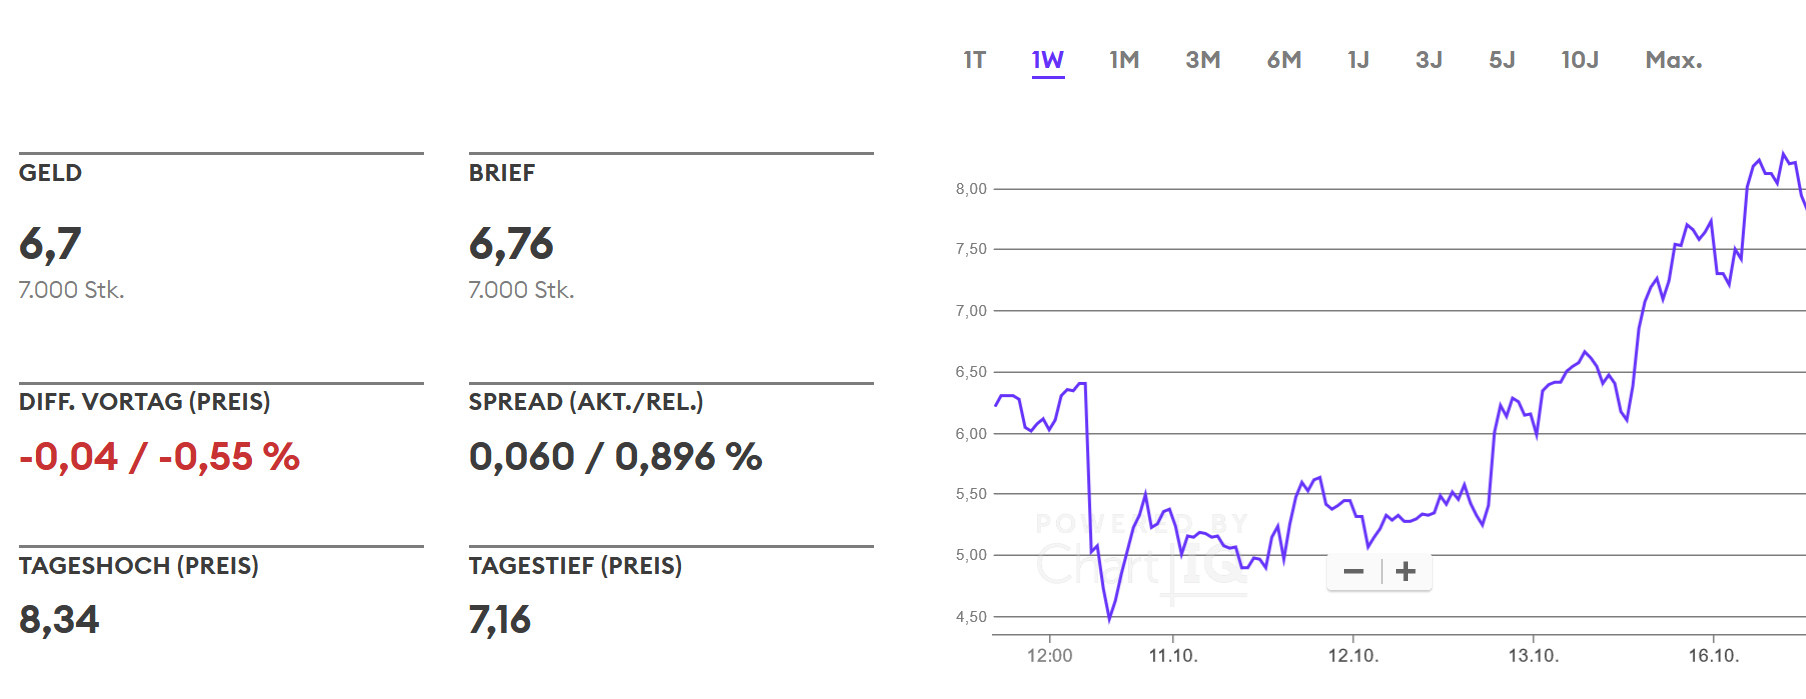Screen dimensions: 1806x699
Task: Select the 1W time range tab
Action: click(x=1048, y=60)
